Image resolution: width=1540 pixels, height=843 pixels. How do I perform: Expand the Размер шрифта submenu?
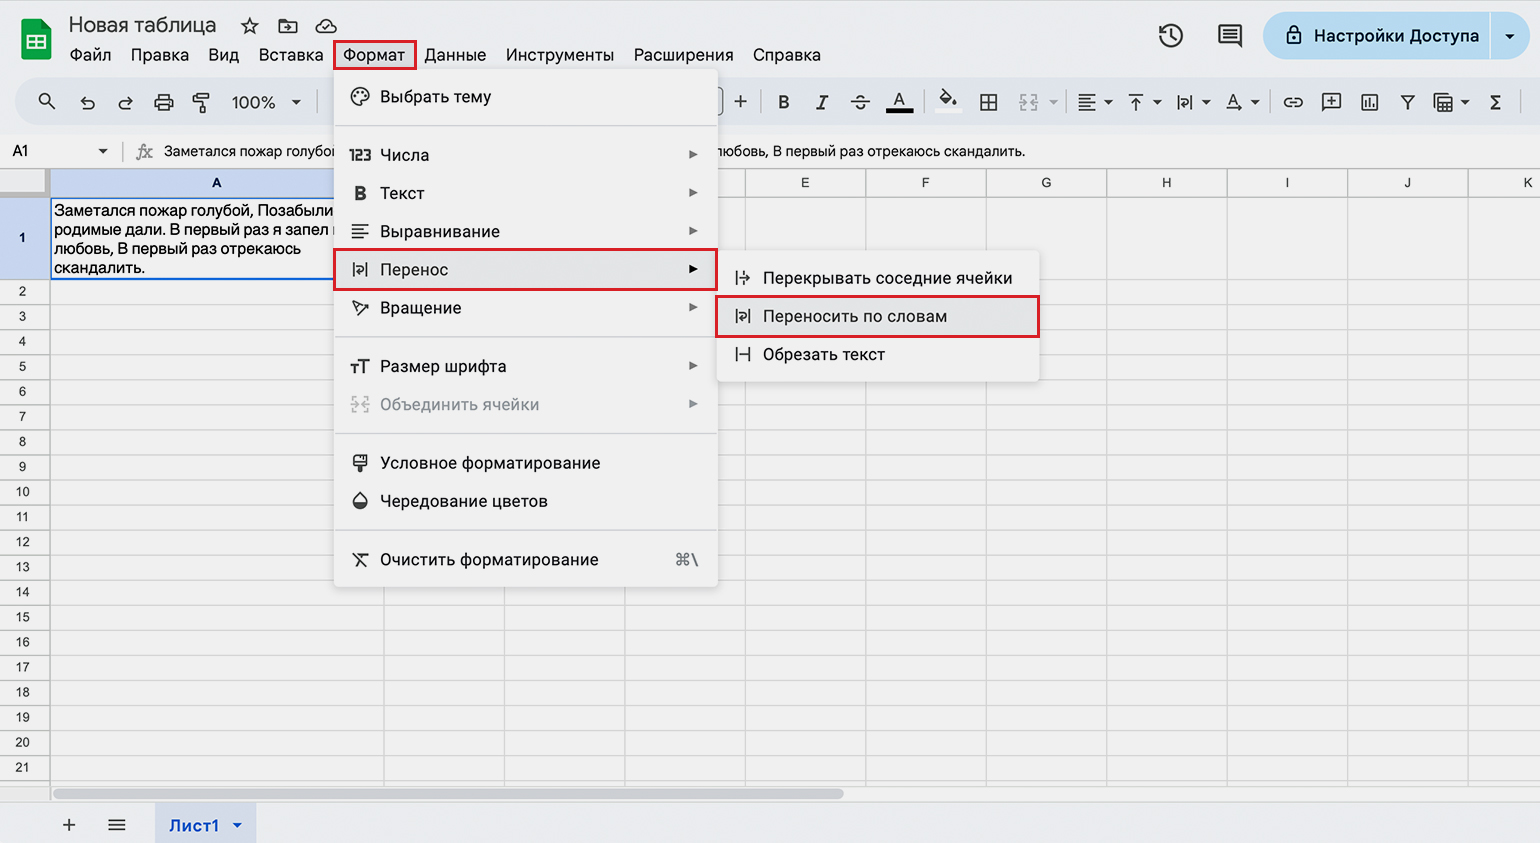526,366
